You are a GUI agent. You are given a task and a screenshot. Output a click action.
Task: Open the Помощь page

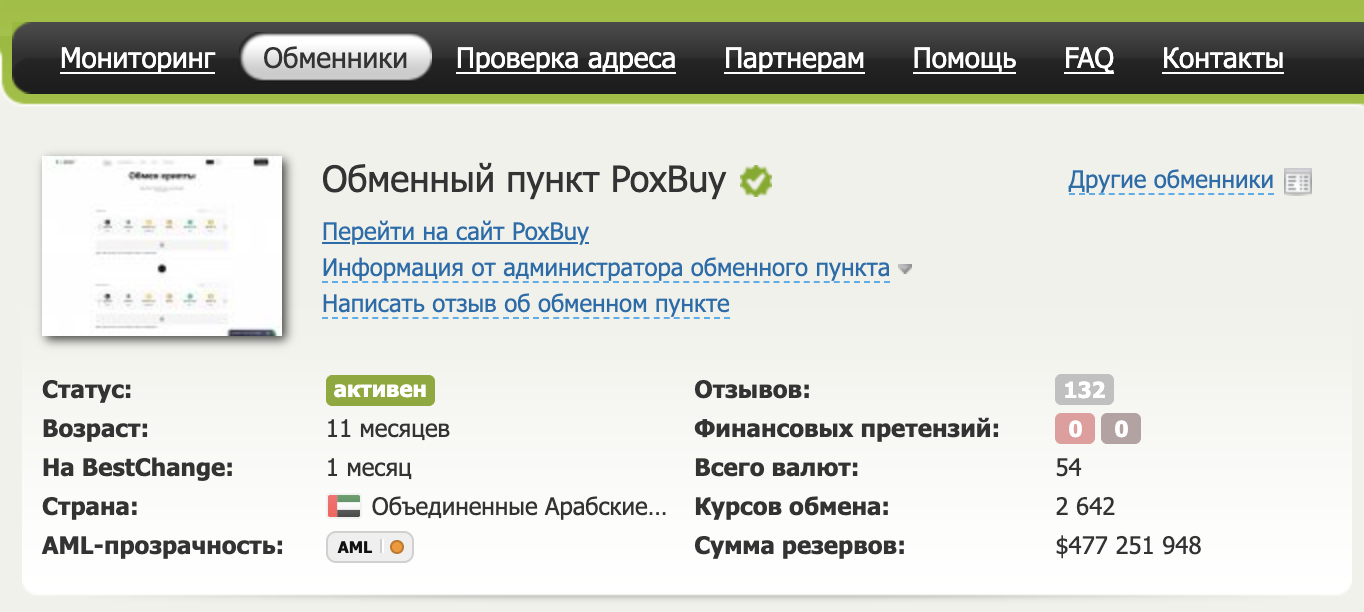[964, 59]
